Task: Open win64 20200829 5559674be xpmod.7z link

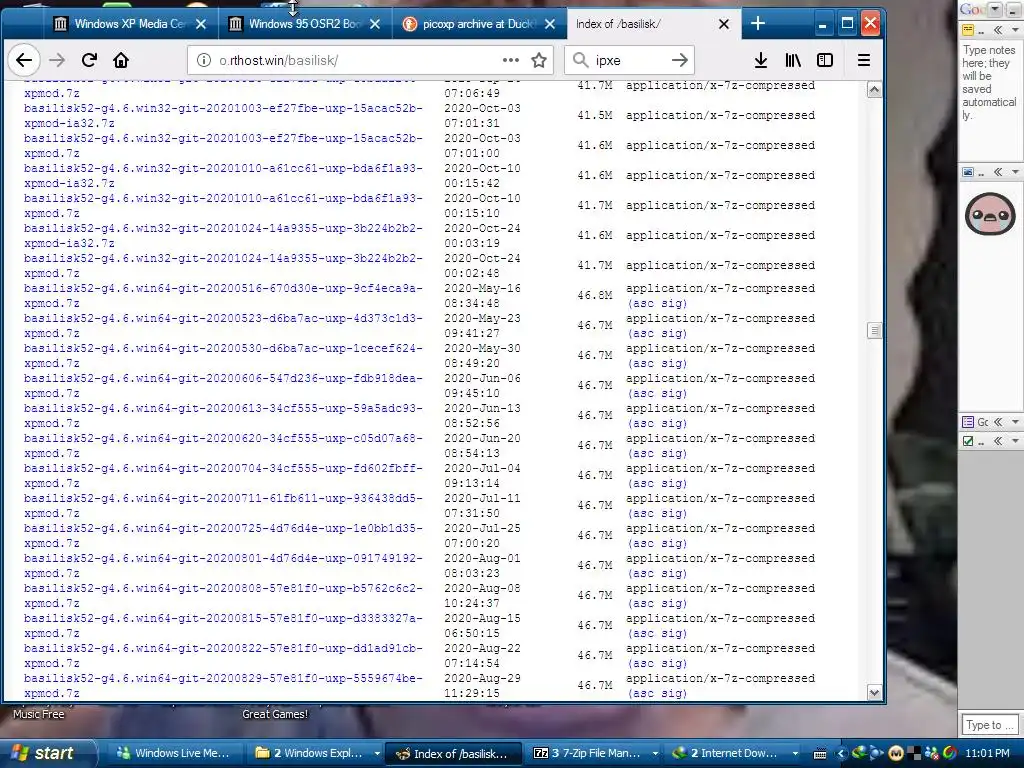Action: 223,686
